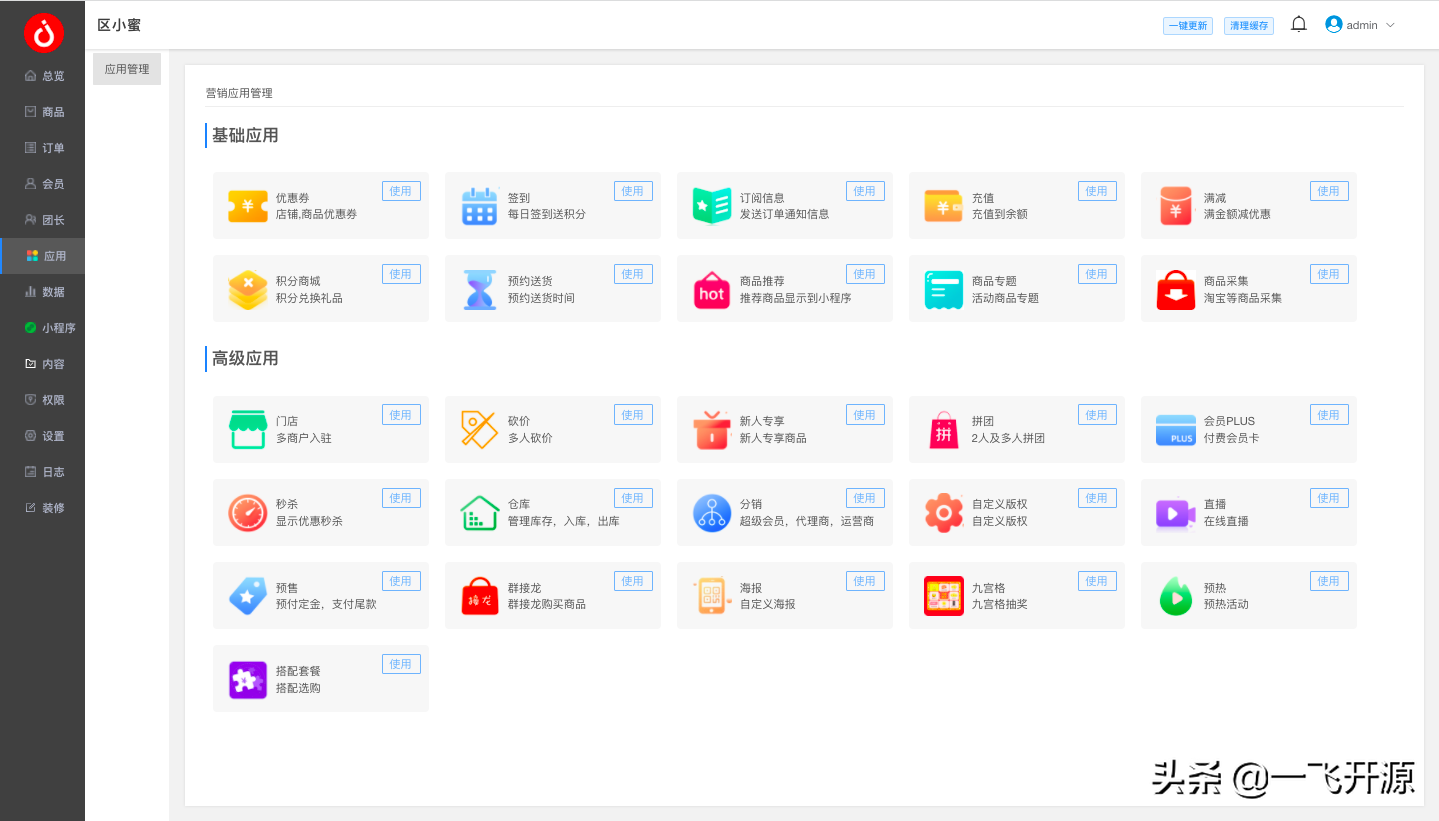The height and width of the screenshot is (821, 1439).
Task: Click the 充值 wallet icon
Action: [943, 206]
